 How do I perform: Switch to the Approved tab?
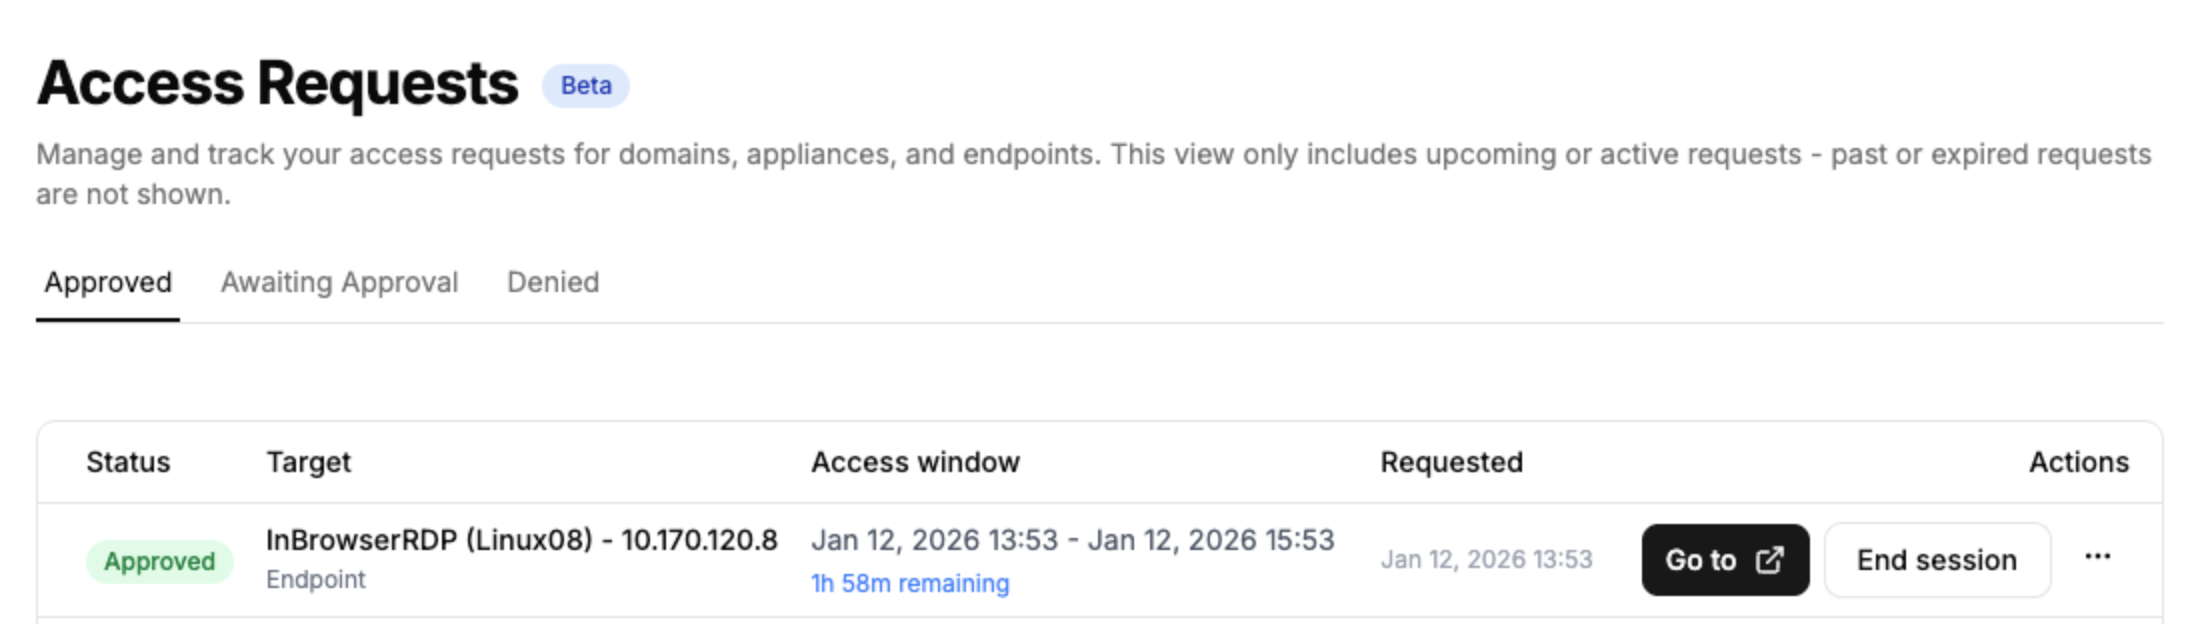click(108, 283)
